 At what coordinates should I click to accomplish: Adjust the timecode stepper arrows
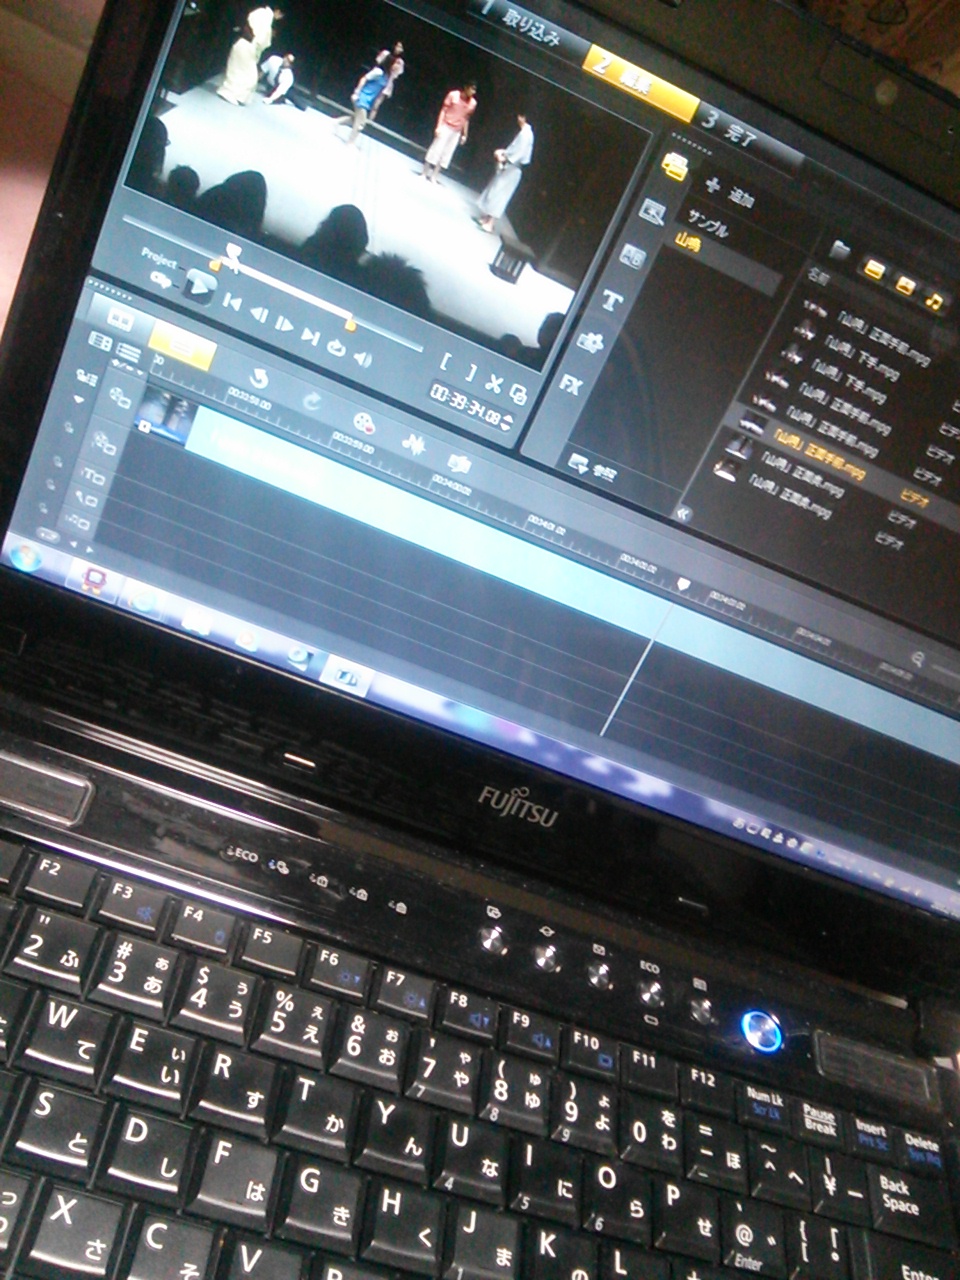507,421
